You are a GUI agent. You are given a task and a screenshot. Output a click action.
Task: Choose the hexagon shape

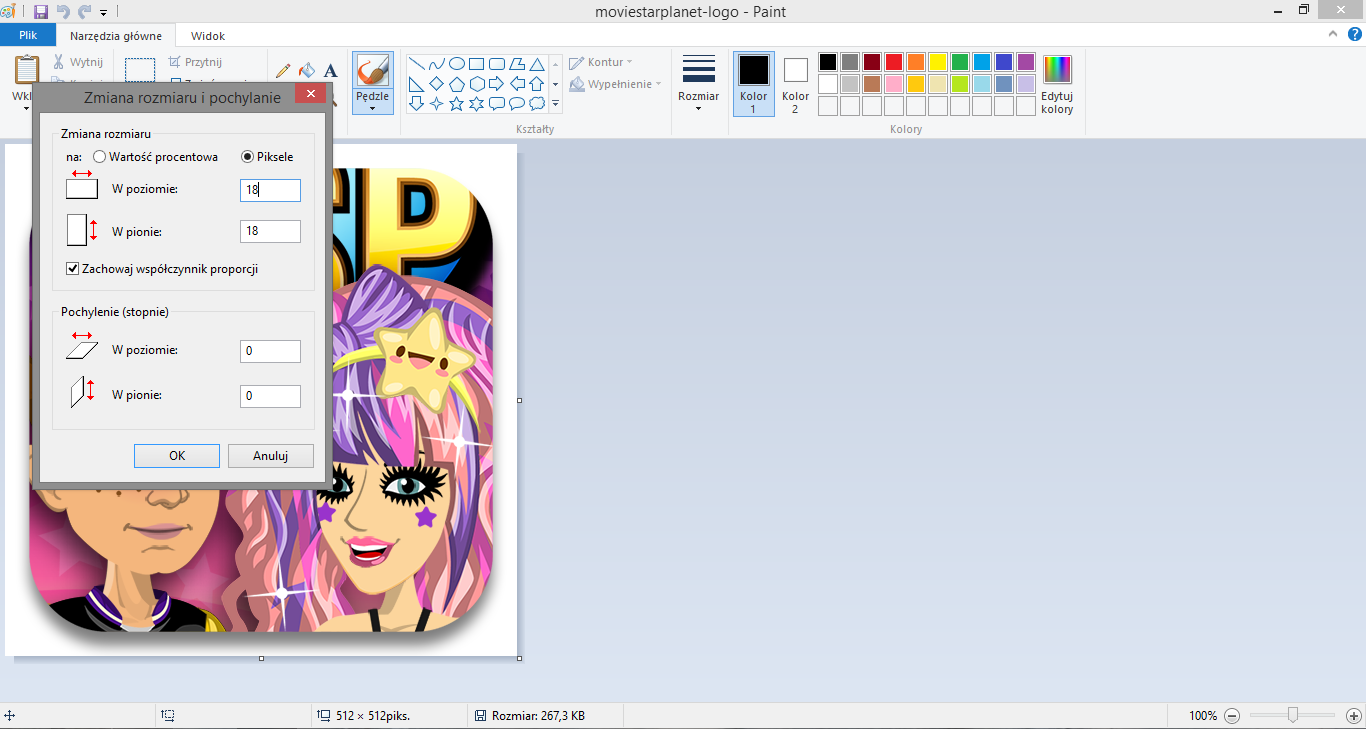[x=476, y=83]
